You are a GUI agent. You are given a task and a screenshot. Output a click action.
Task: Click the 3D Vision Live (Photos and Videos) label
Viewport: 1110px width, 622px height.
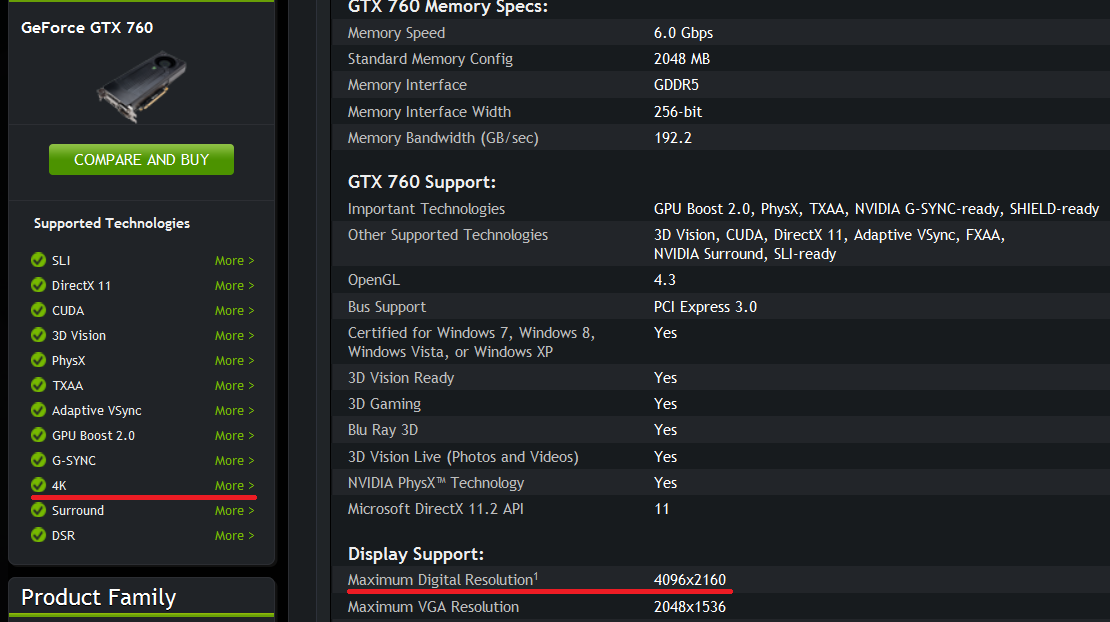463,457
